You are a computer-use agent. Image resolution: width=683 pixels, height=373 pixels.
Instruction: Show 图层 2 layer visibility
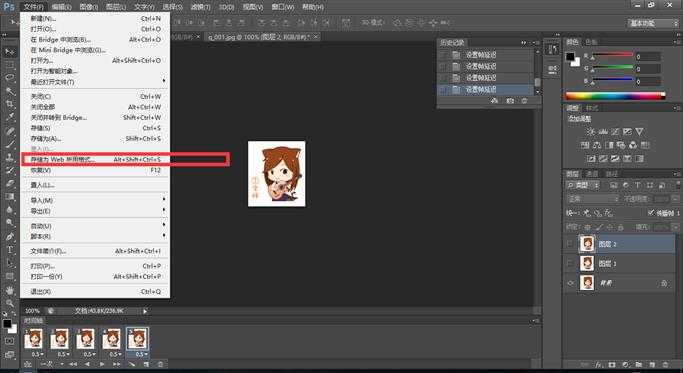tap(571, 244)
